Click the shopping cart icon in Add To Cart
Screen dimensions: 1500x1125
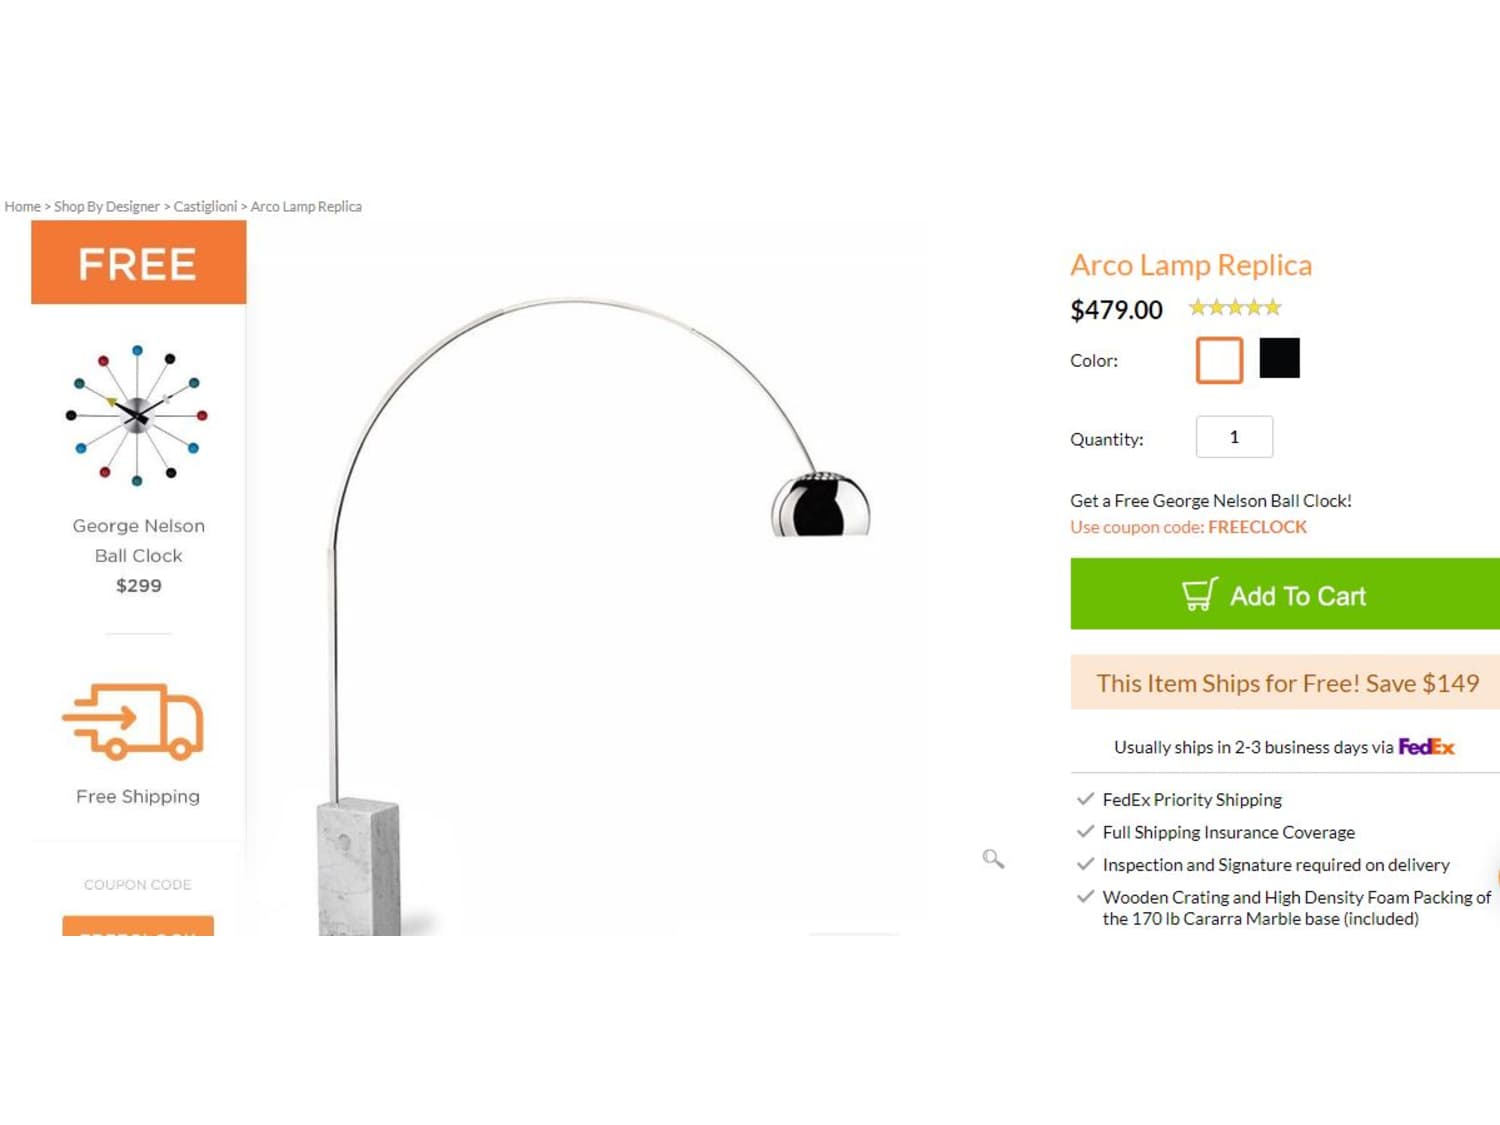tap(1199, 594)
